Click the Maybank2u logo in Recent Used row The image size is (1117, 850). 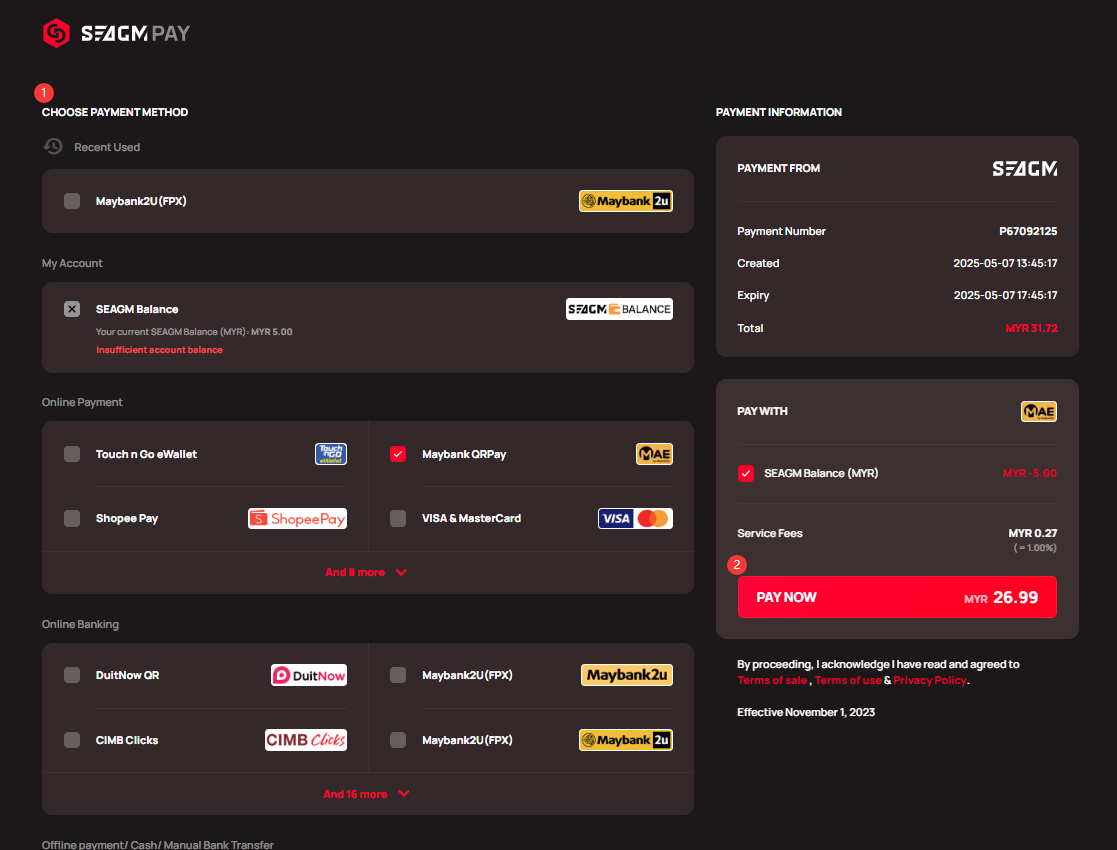(x=625, y=202)
